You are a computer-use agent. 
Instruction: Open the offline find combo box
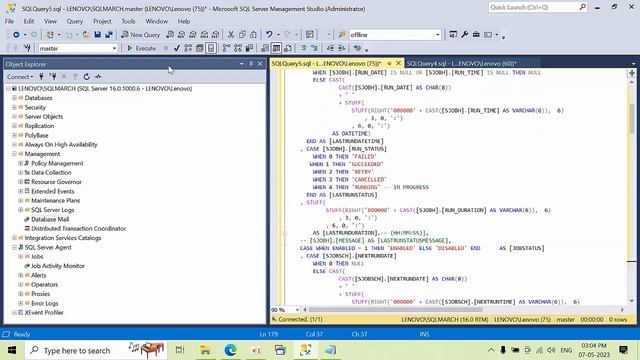[395, 35]
